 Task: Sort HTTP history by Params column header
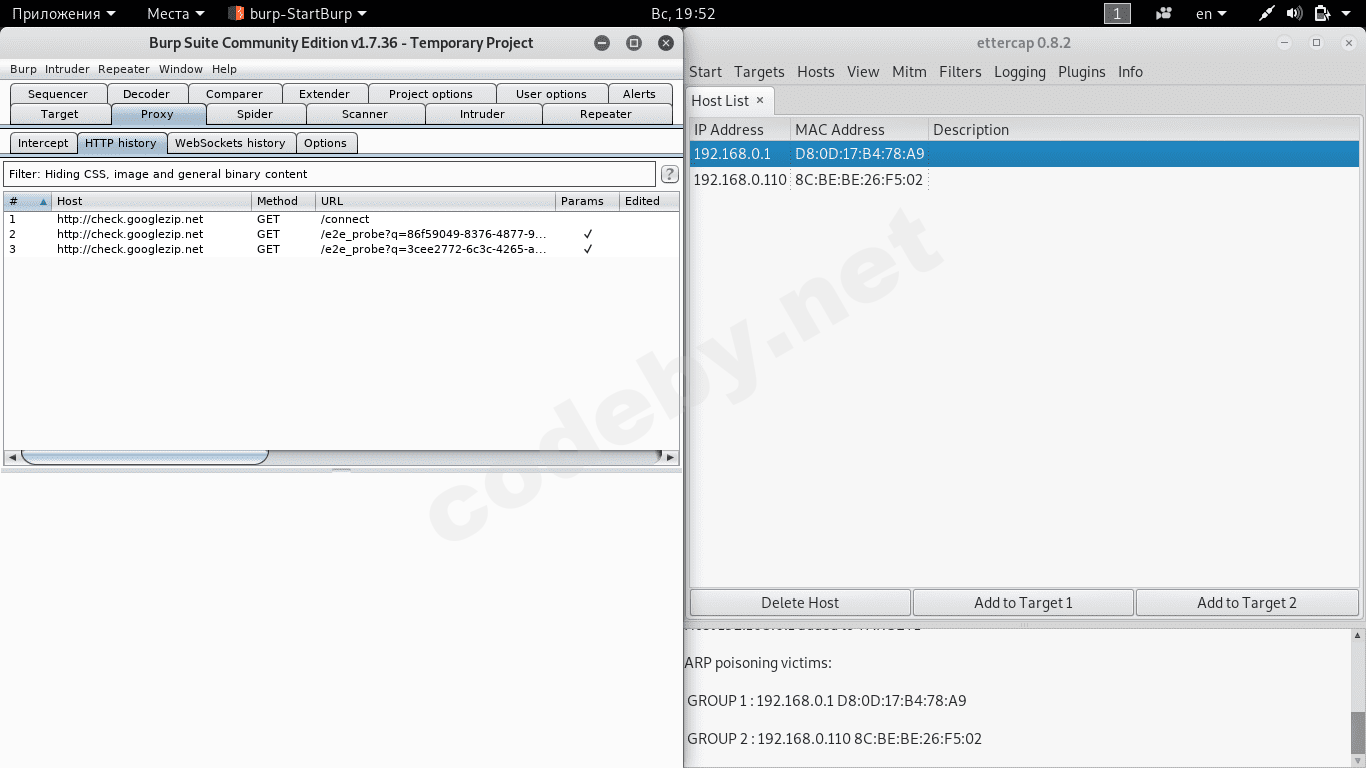click(588, 201)
